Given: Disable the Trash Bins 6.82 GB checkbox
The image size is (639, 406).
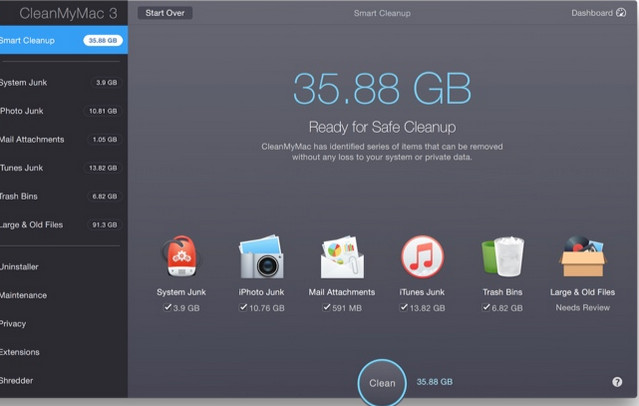Looking at the screenshot, I should 484,308.
